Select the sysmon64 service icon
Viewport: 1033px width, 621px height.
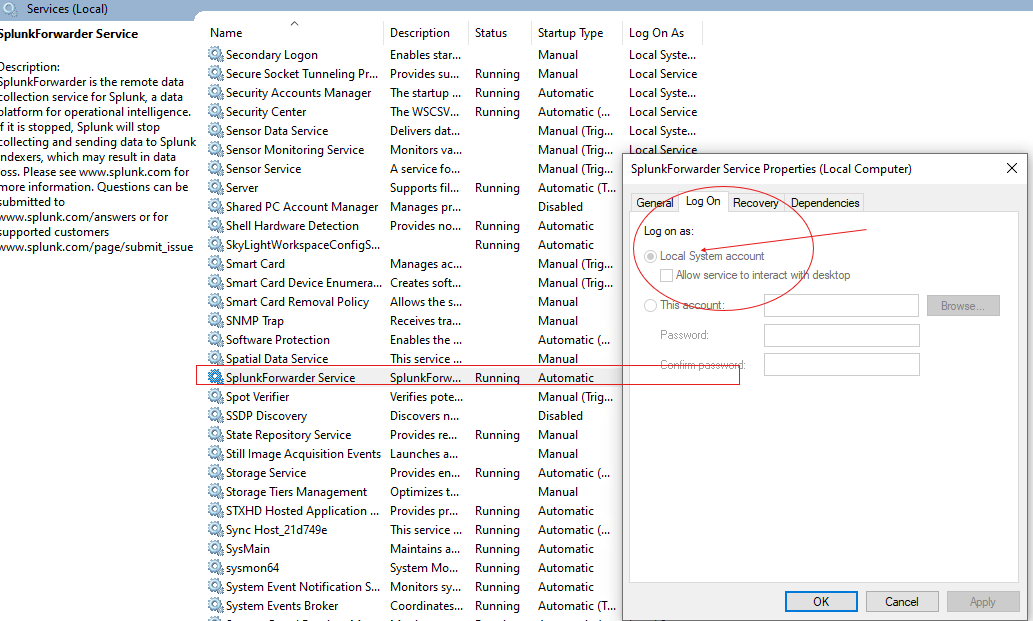[216, 568]
